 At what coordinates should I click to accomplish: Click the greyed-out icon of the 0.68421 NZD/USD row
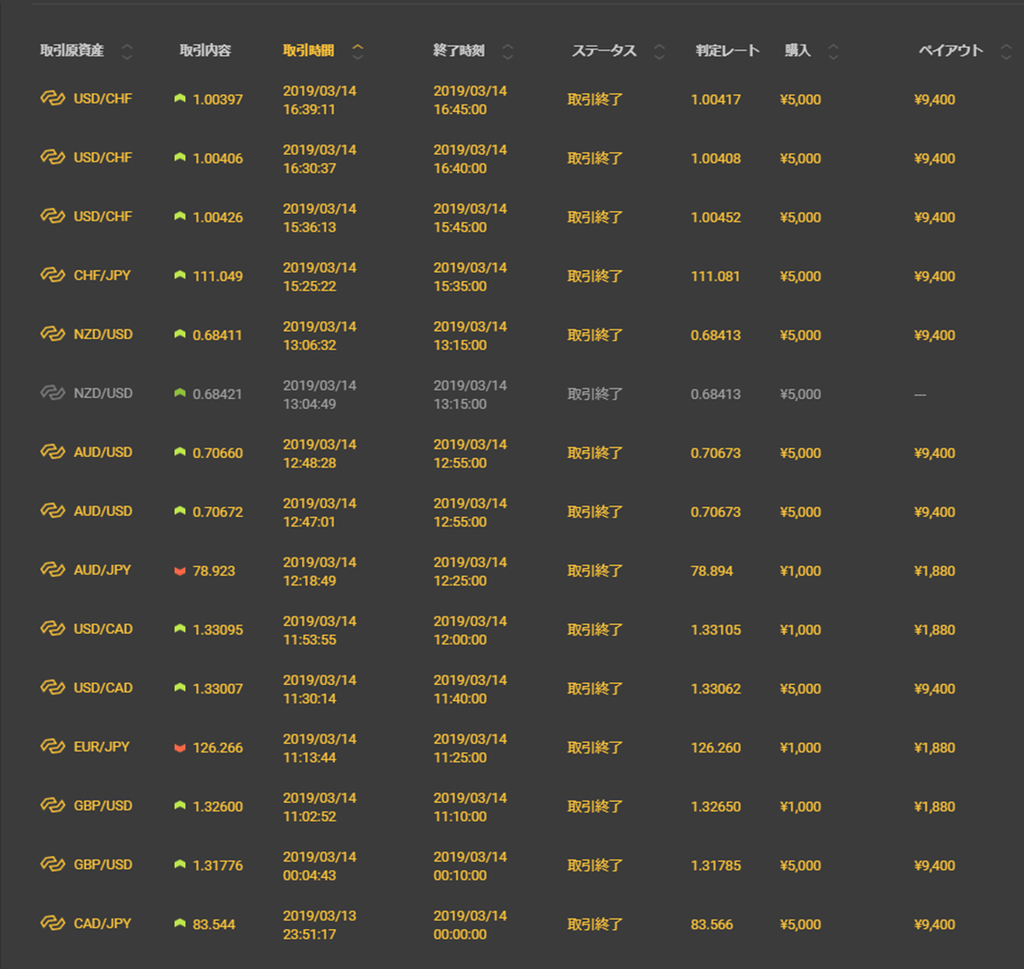click(52, 393)
